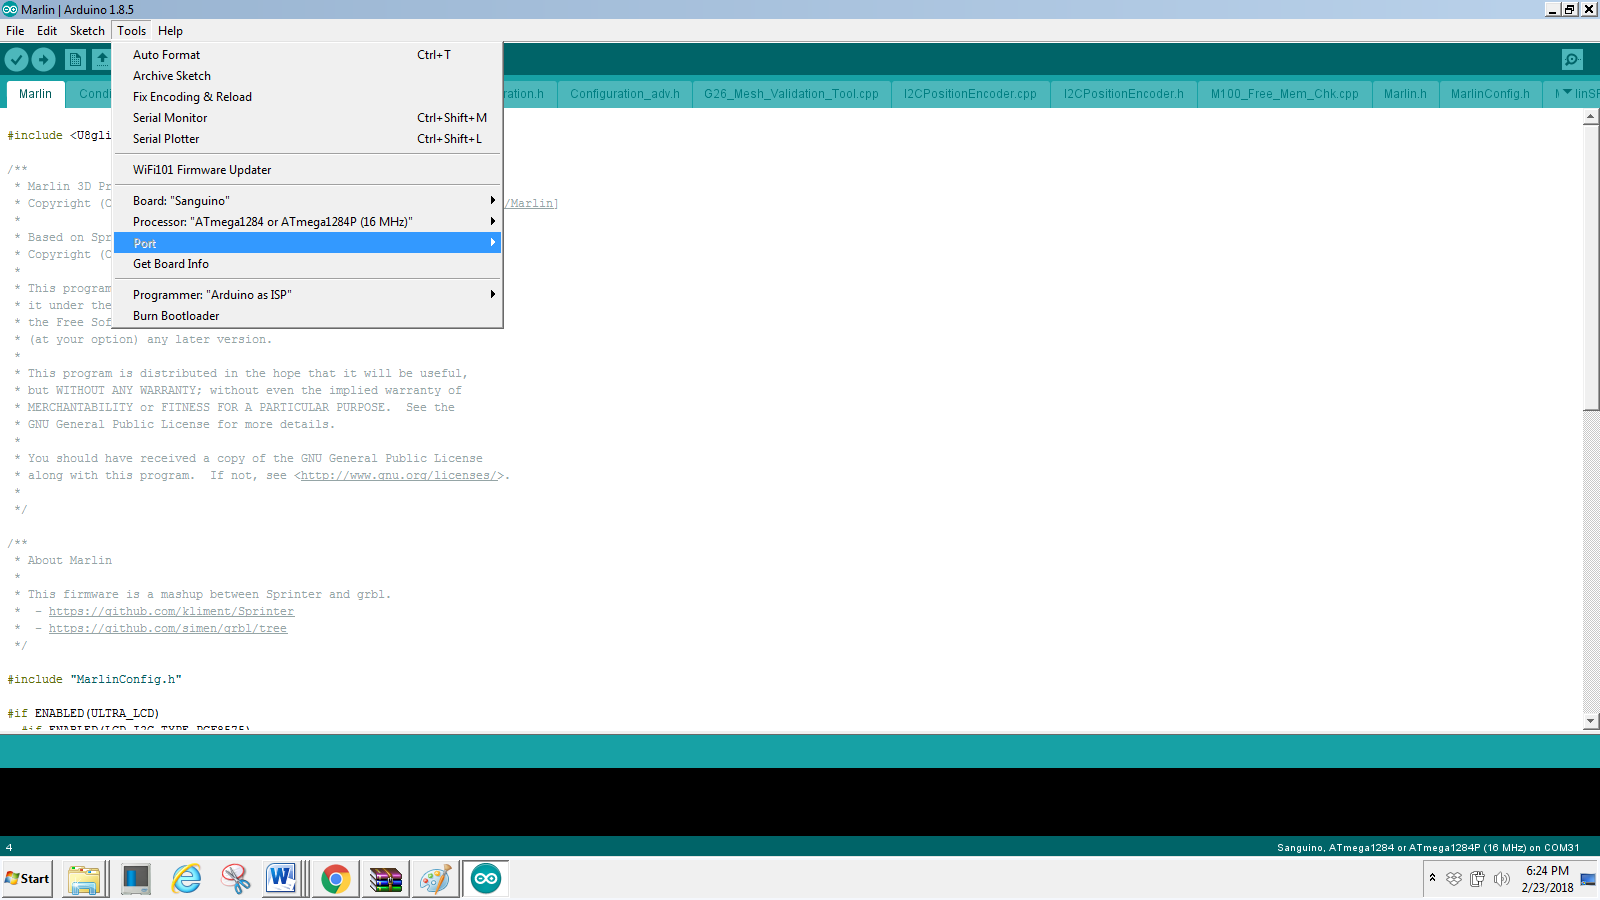Launch Internet Explorer from taskbar
The image size is (1600, 900).
(x=186, y=879)
